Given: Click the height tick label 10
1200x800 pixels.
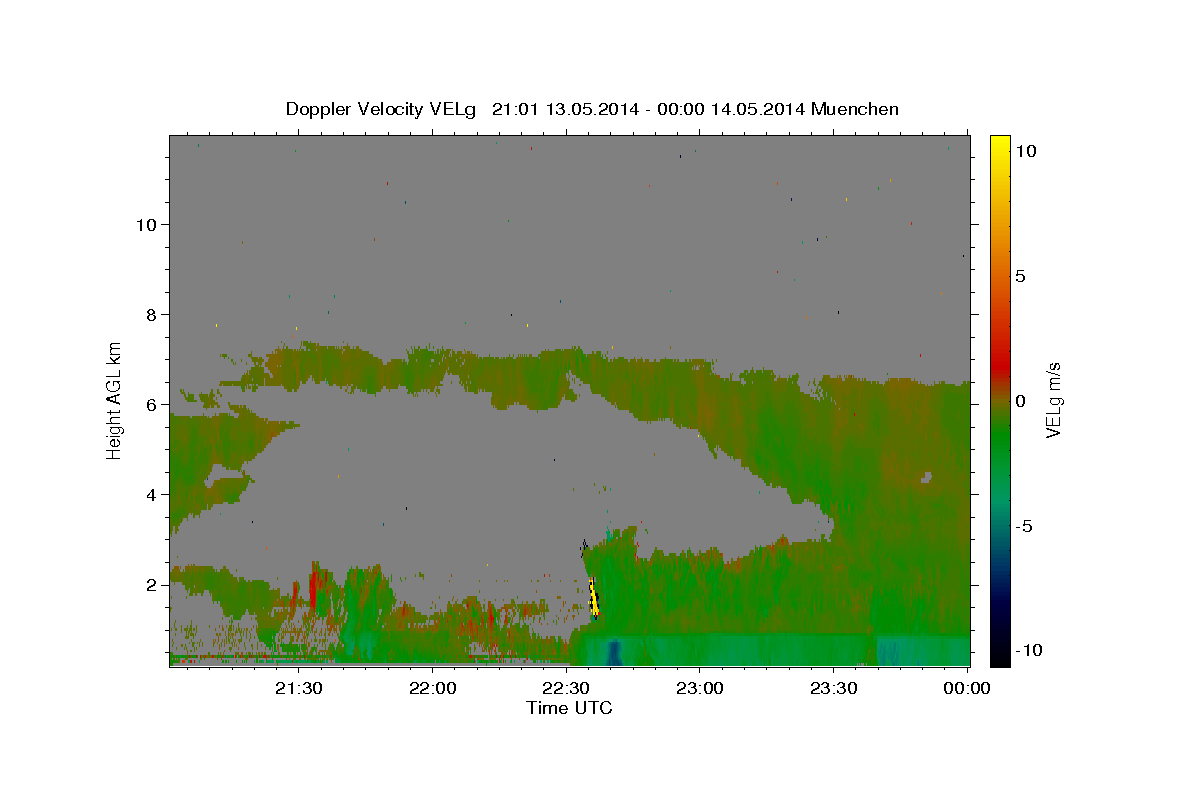Looking at the screenshot, I should [146, 224].
